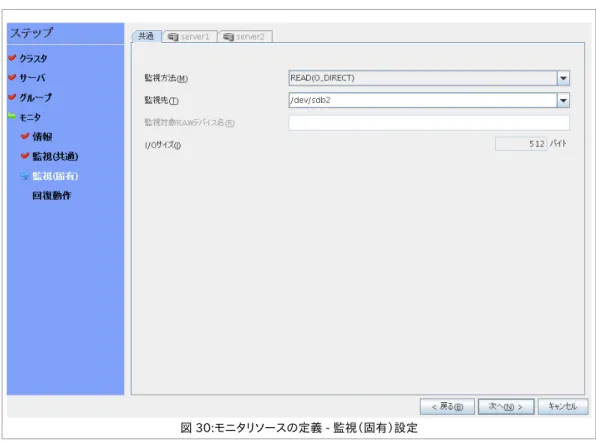Switch to the 共通 tab

pos(146,36)
